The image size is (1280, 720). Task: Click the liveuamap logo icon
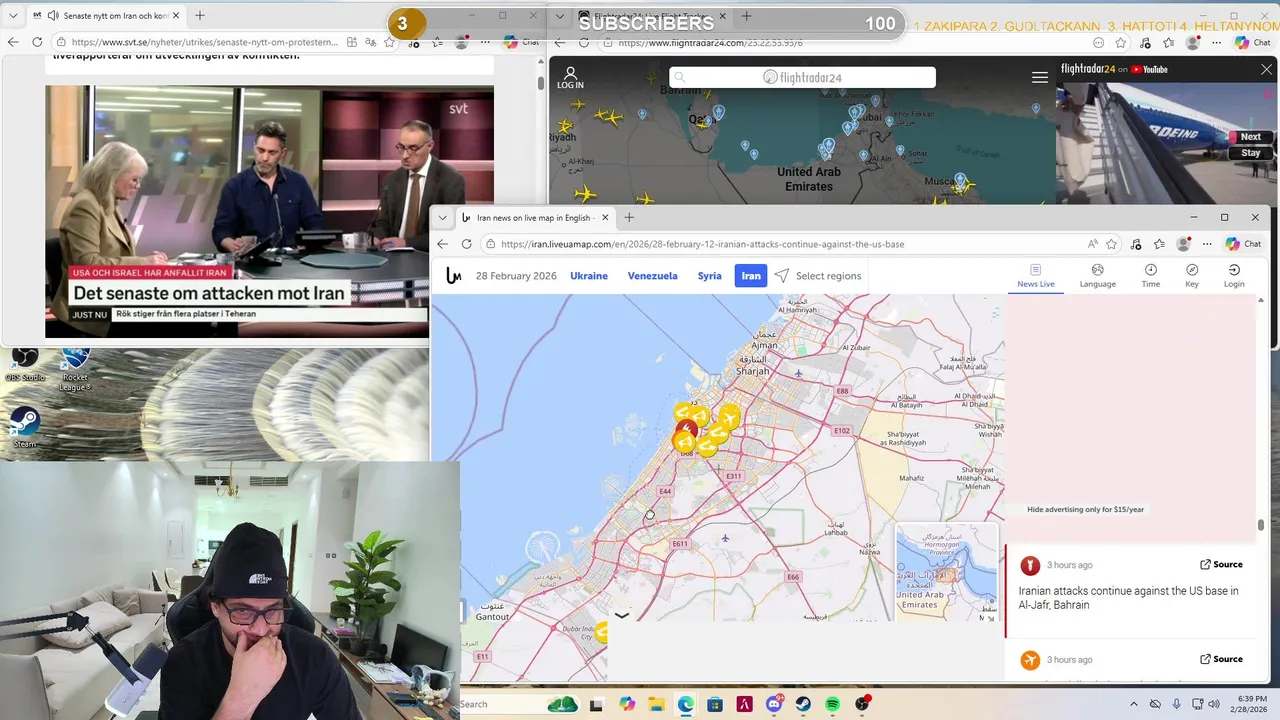453,276
